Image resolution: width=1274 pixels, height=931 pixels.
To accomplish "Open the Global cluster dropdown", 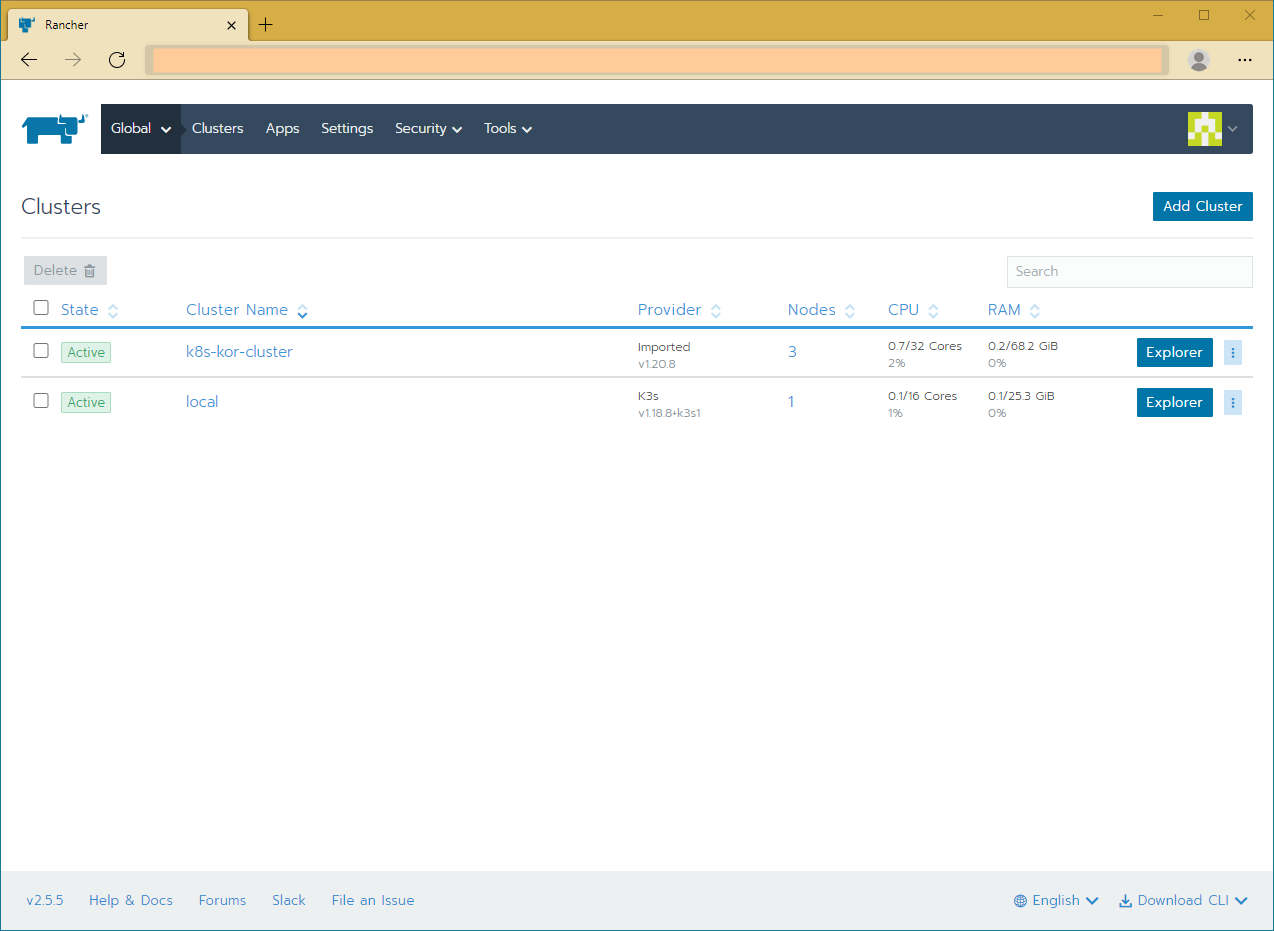I will pyautogui.click(x=140, y=128).
